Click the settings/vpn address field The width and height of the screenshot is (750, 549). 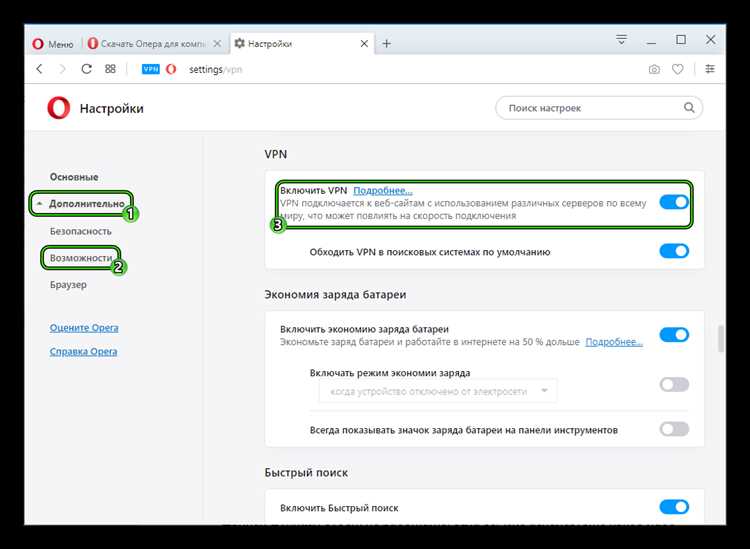215,69
